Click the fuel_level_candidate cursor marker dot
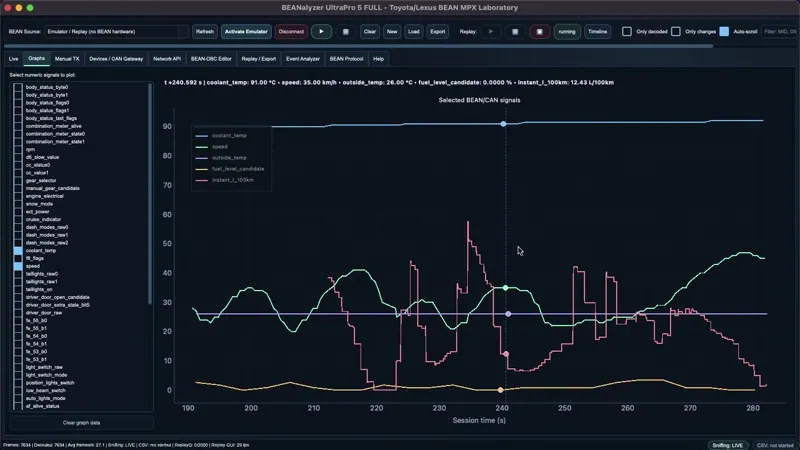800x450 pixels. click(501, 390)
